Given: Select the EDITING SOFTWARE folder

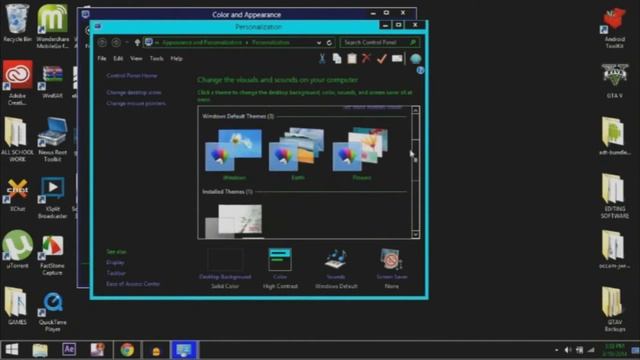Looking at the screenshot, I should click(x=614, y=196).
